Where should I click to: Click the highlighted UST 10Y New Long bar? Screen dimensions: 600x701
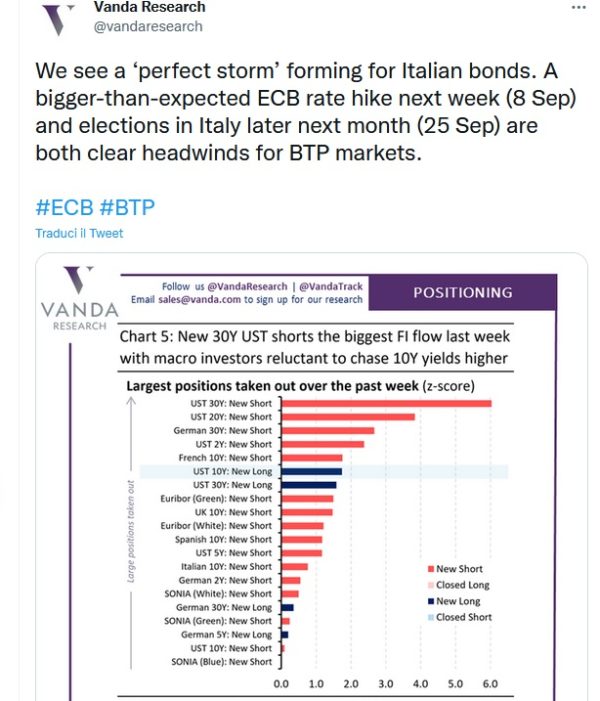pos(312,472)
